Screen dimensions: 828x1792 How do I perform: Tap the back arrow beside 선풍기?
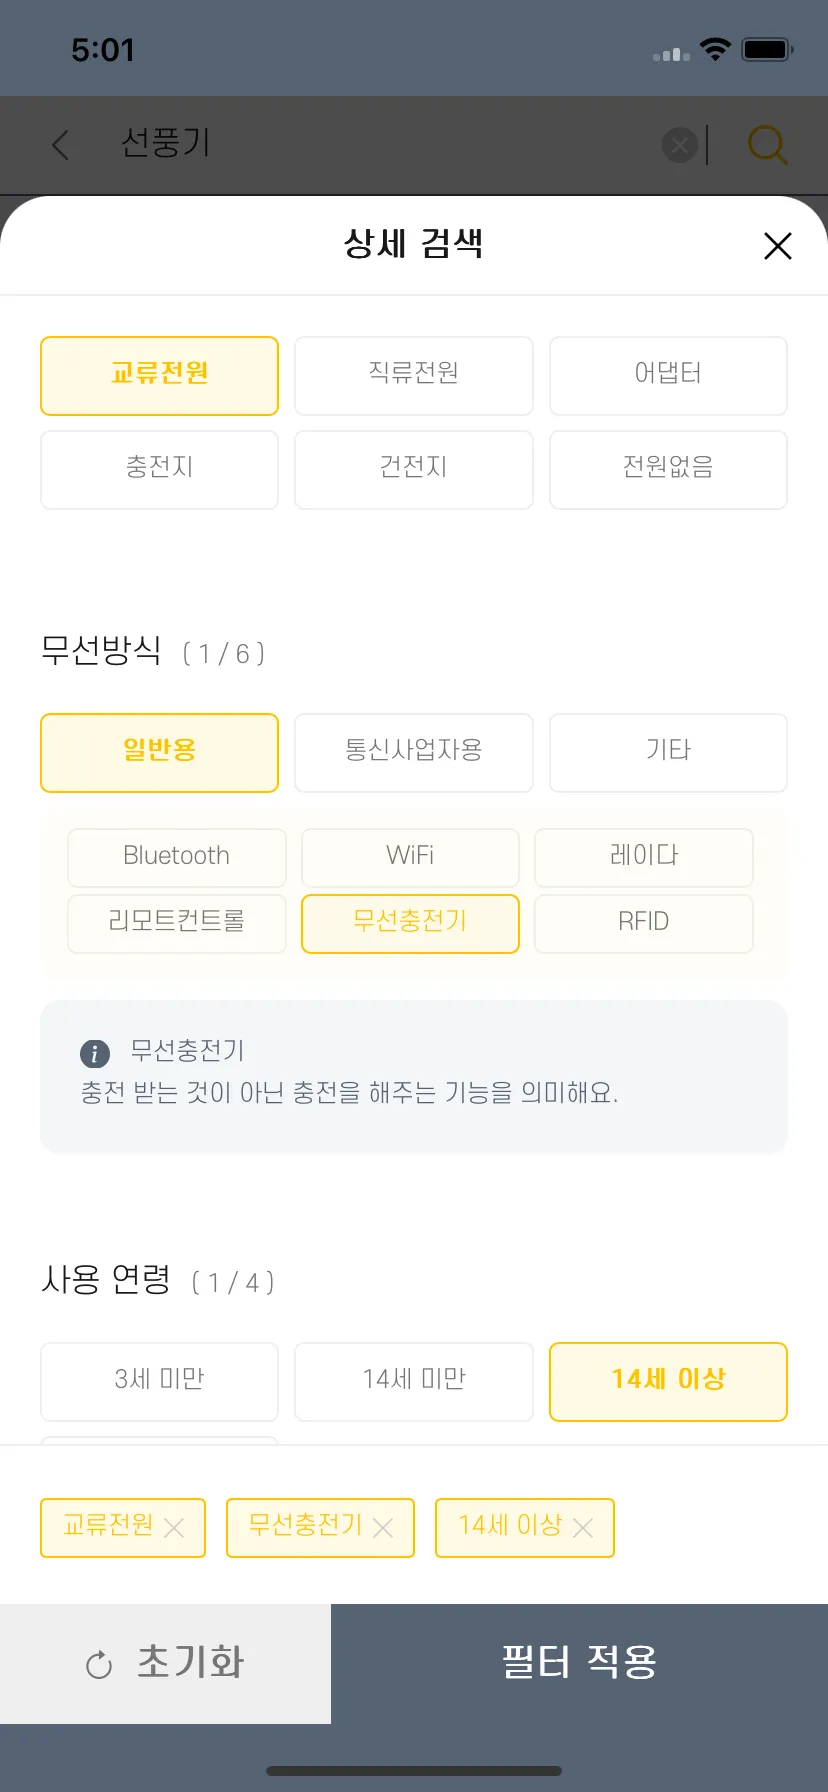(x=61, y=145)
